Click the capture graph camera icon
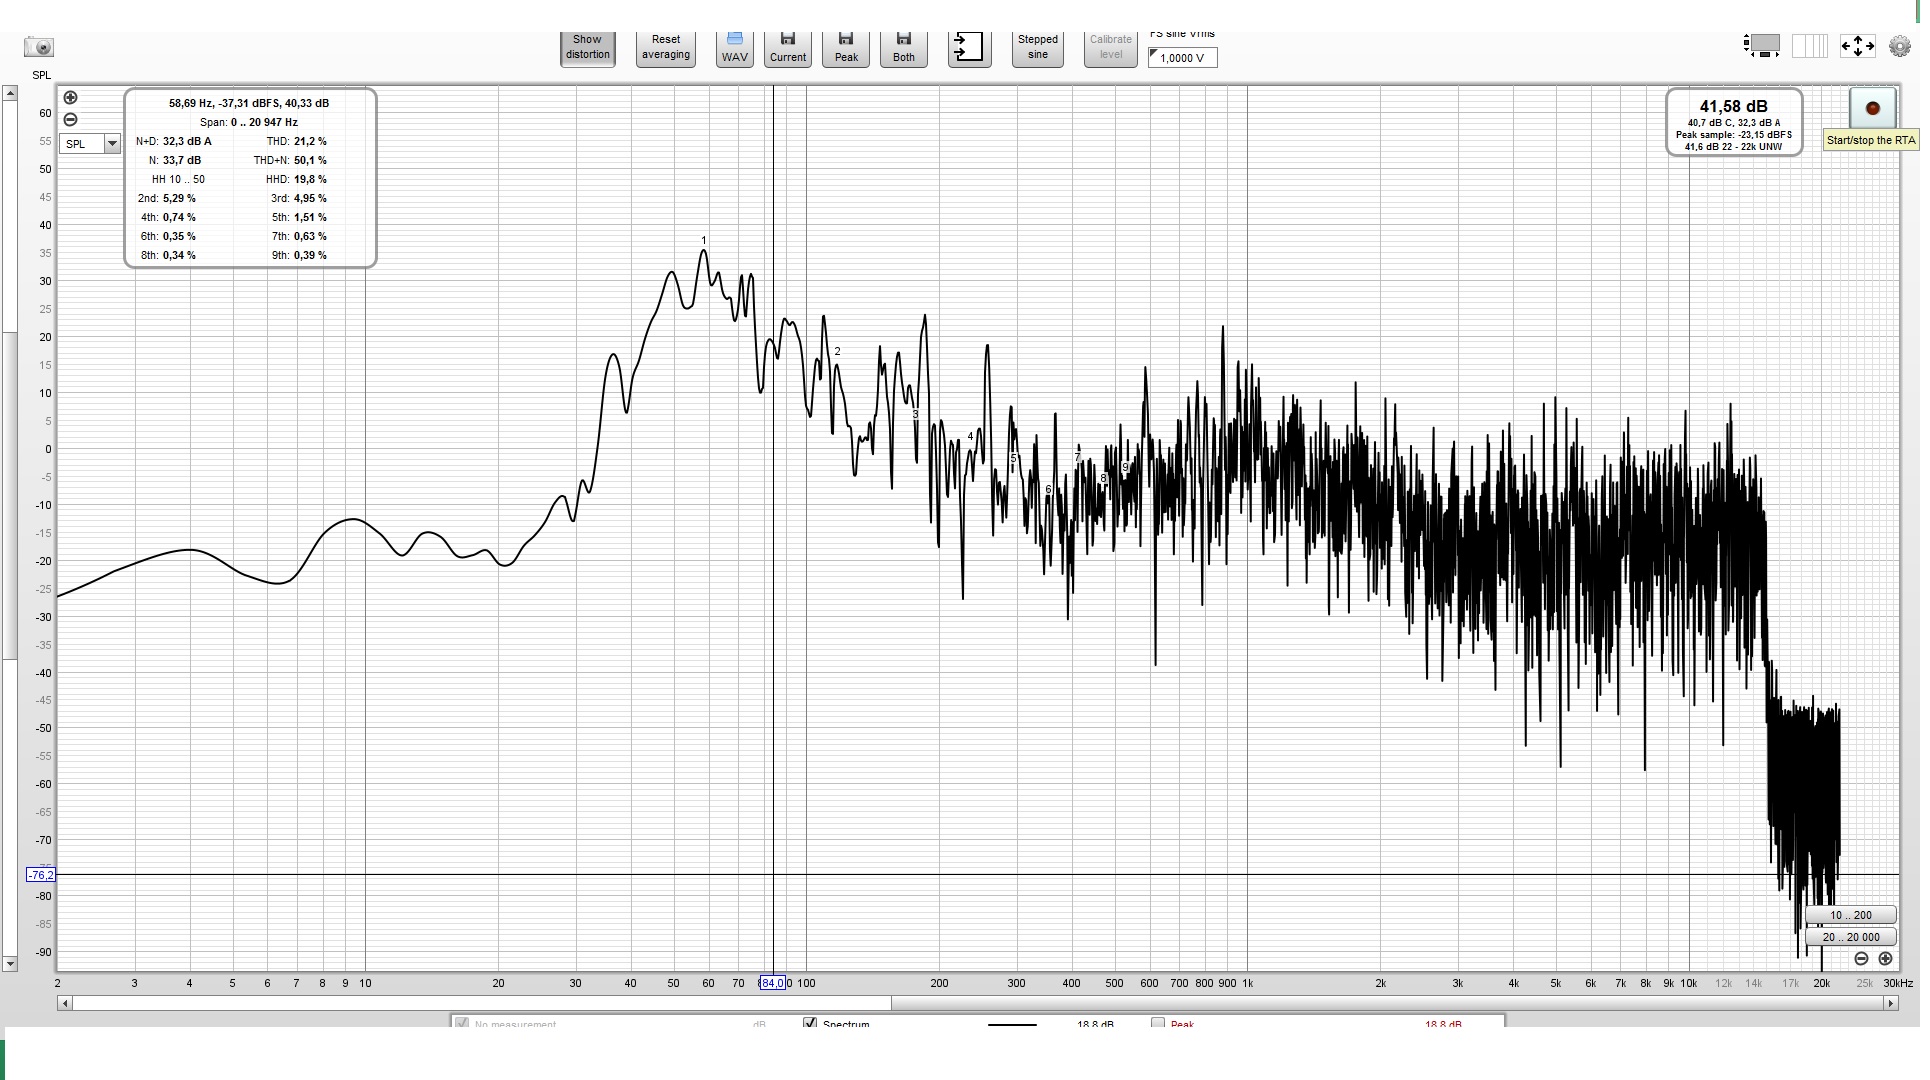1930x1080 pixels. (39, 47)
